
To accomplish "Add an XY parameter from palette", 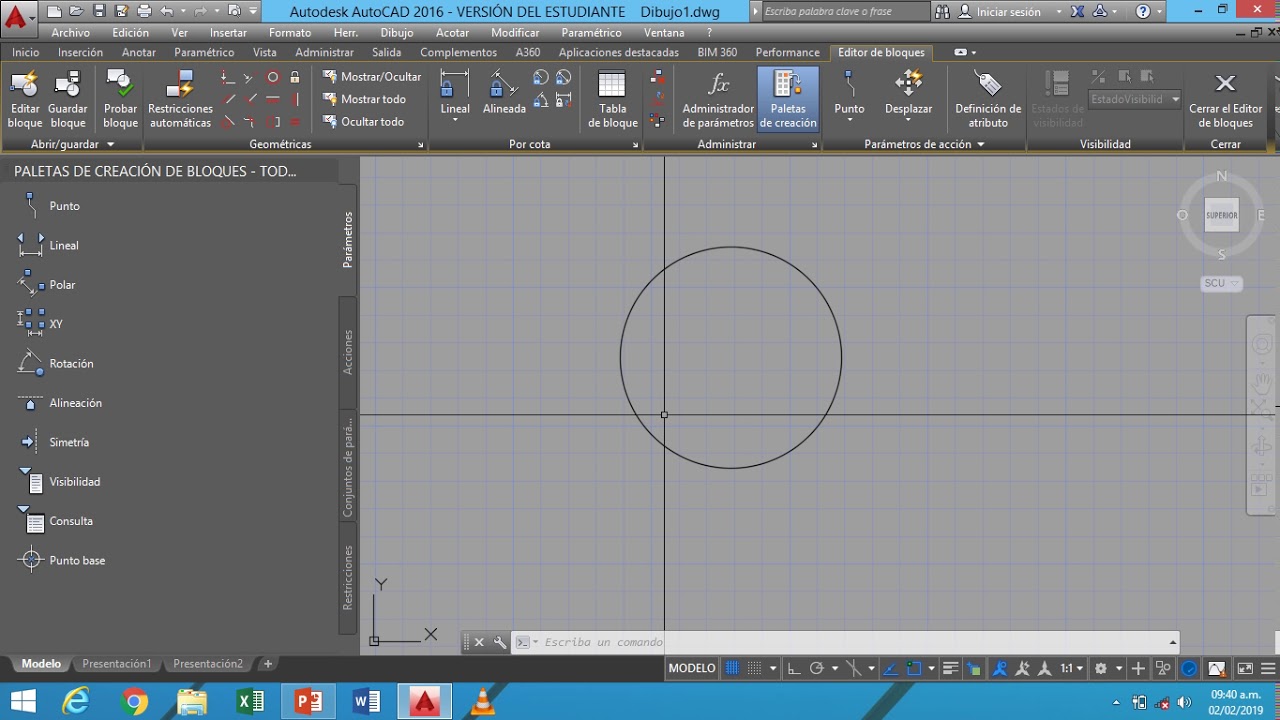I will coord(40,324).
